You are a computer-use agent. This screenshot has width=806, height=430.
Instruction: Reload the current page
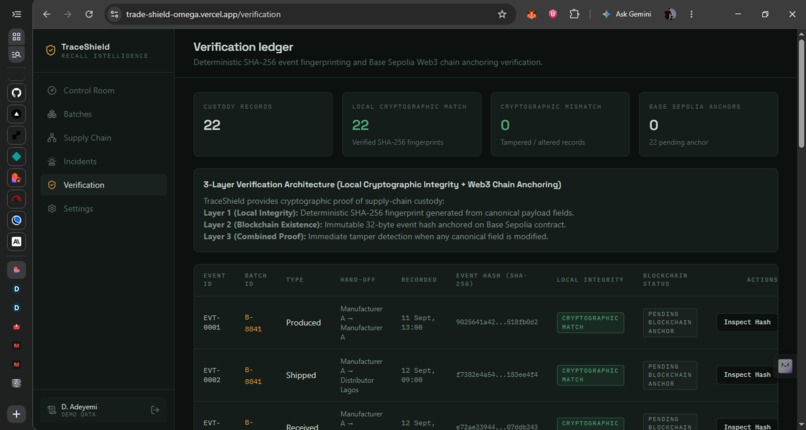tap(89, 14)
